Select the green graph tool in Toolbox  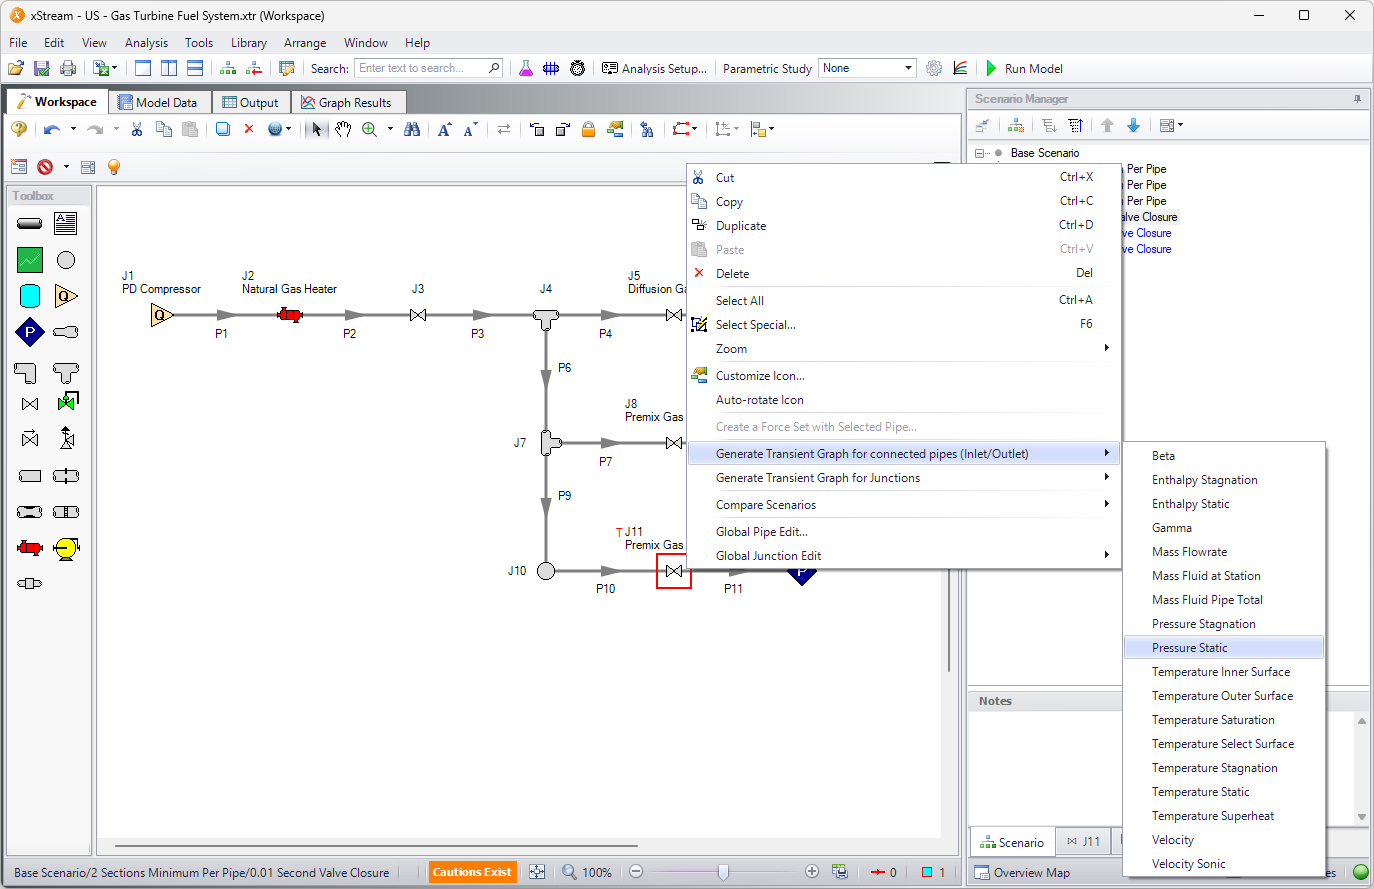click(30, 260)
